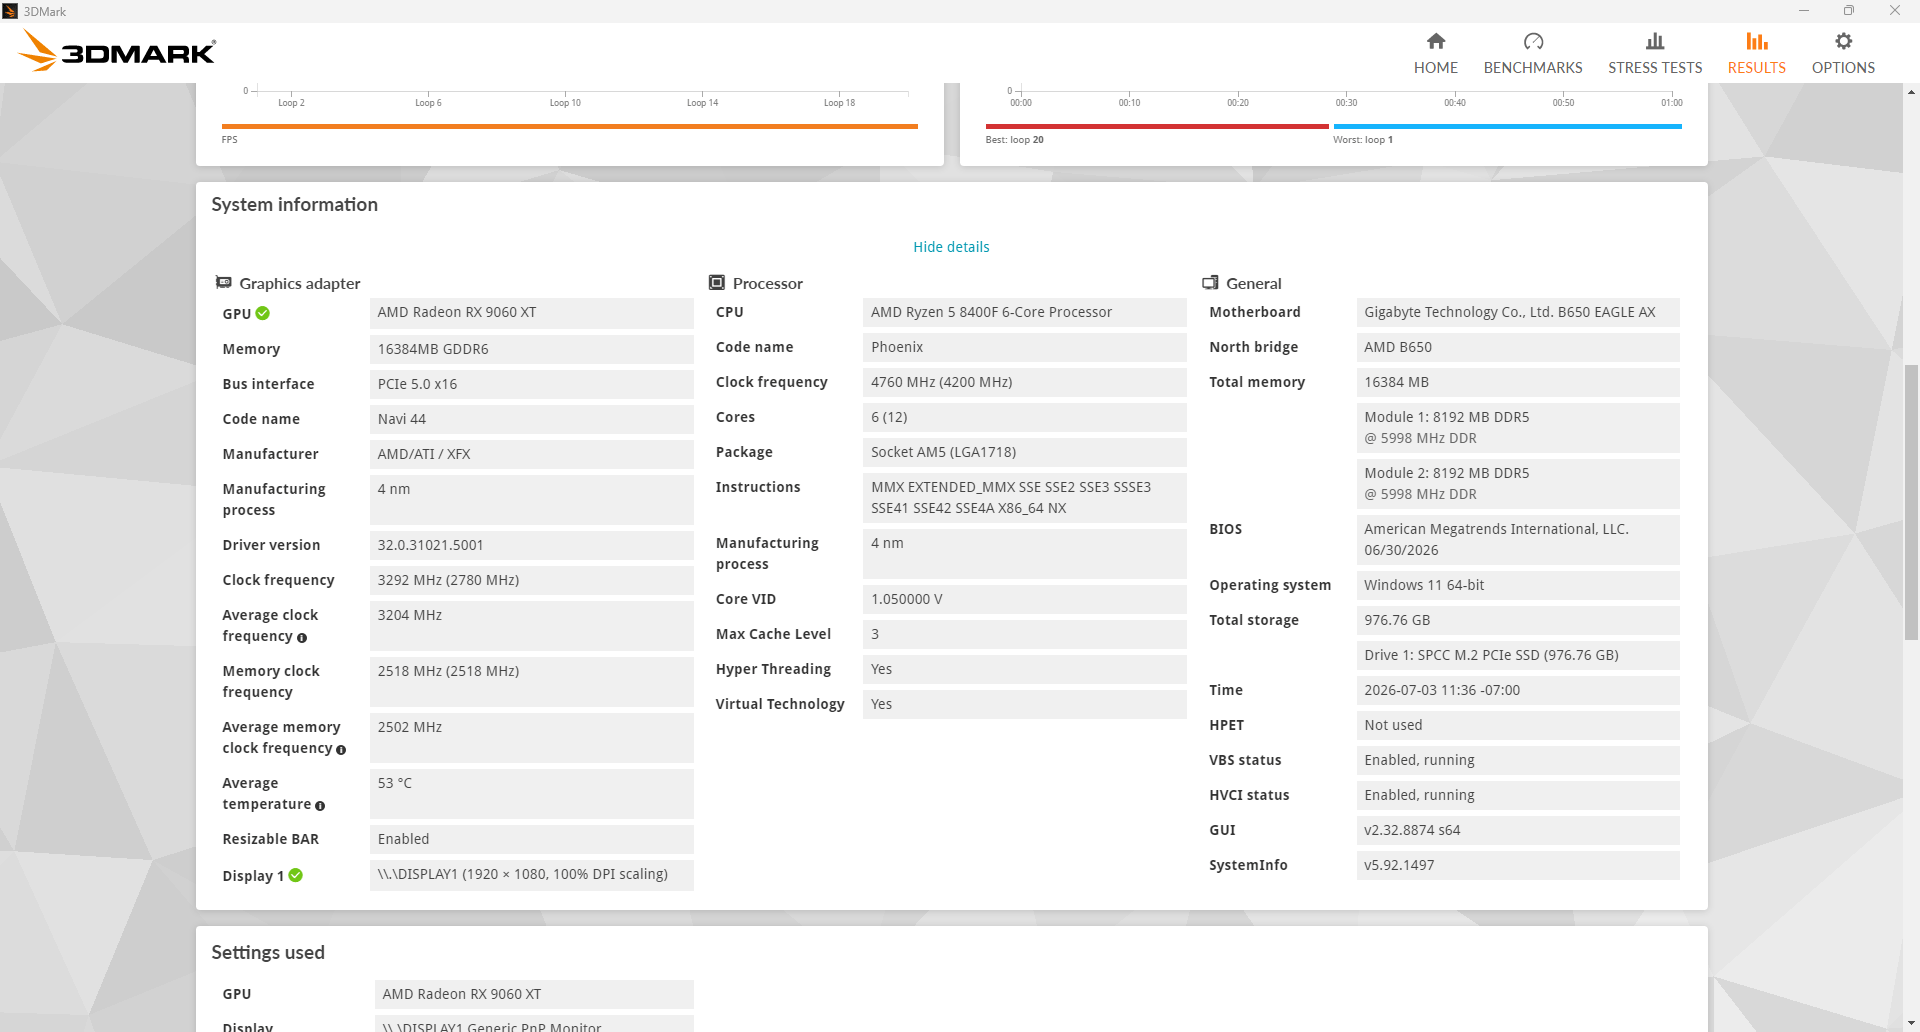Select the 'AMD/ATI / XFX' manufacturer value
Image resolution: width=1920 pixels, height=1032 pixels.
(x=532, y=454)
